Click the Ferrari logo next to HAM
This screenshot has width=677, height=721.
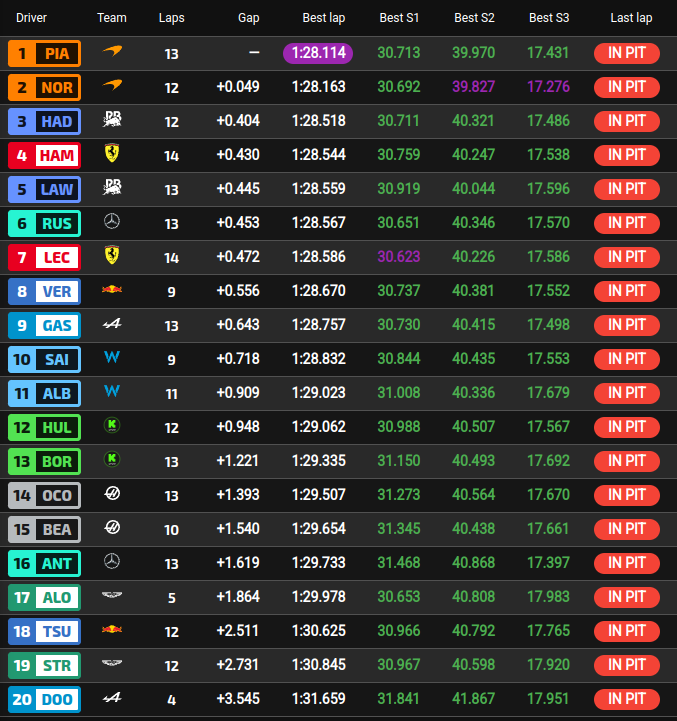(x=112, y=153)
